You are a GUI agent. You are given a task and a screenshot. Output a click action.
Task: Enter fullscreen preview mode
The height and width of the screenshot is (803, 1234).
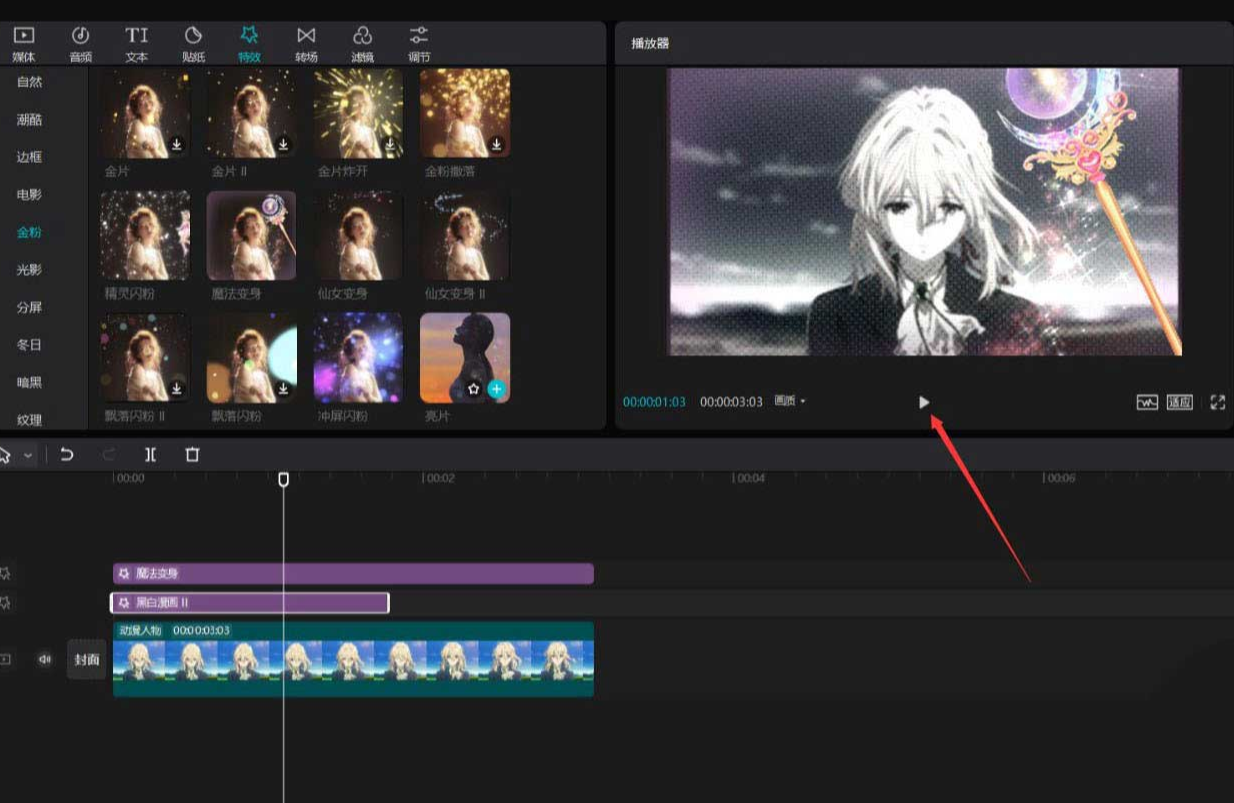1217,402
